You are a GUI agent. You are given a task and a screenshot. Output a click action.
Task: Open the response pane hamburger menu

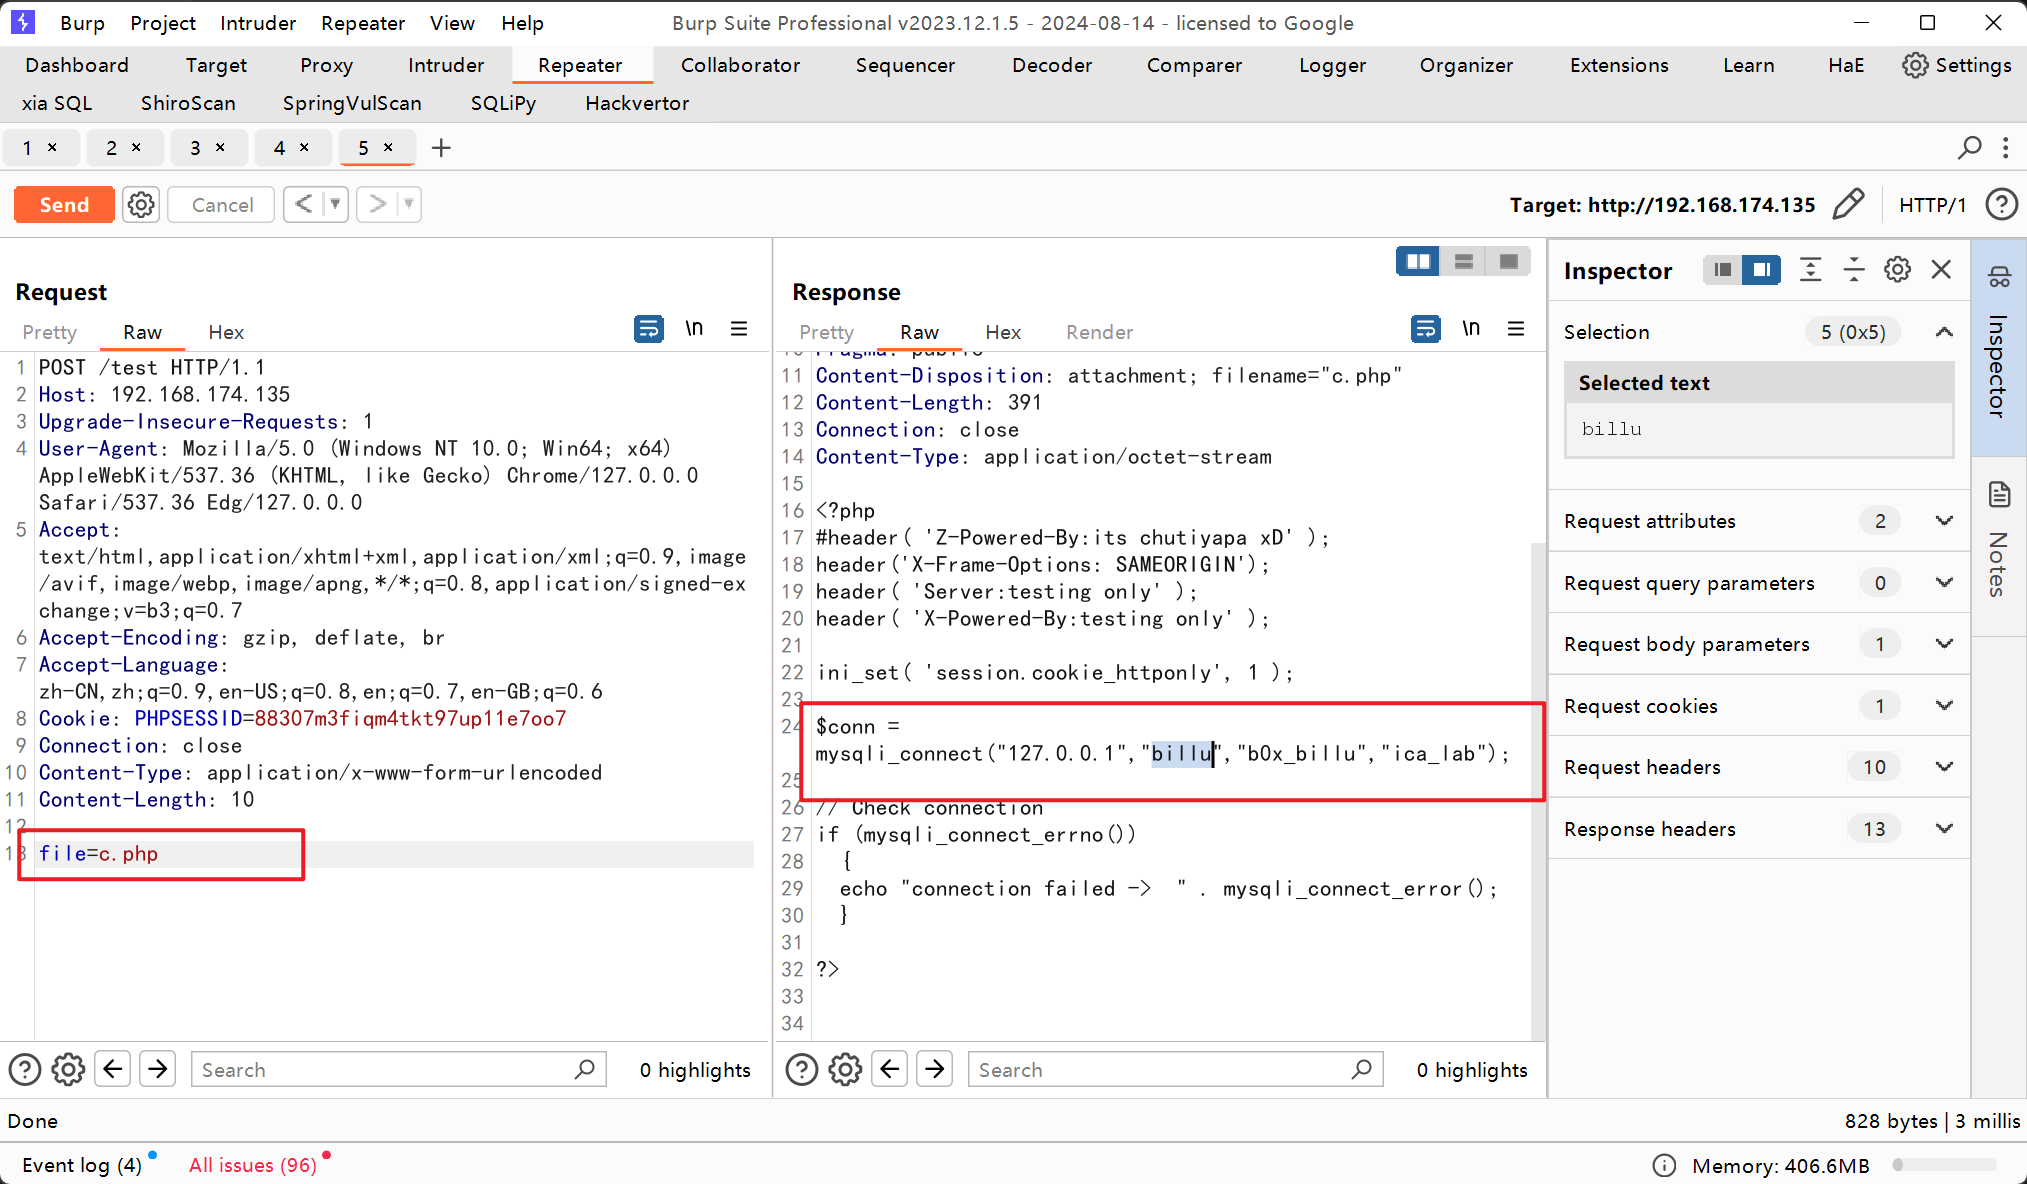click(x=1516, y=328)
